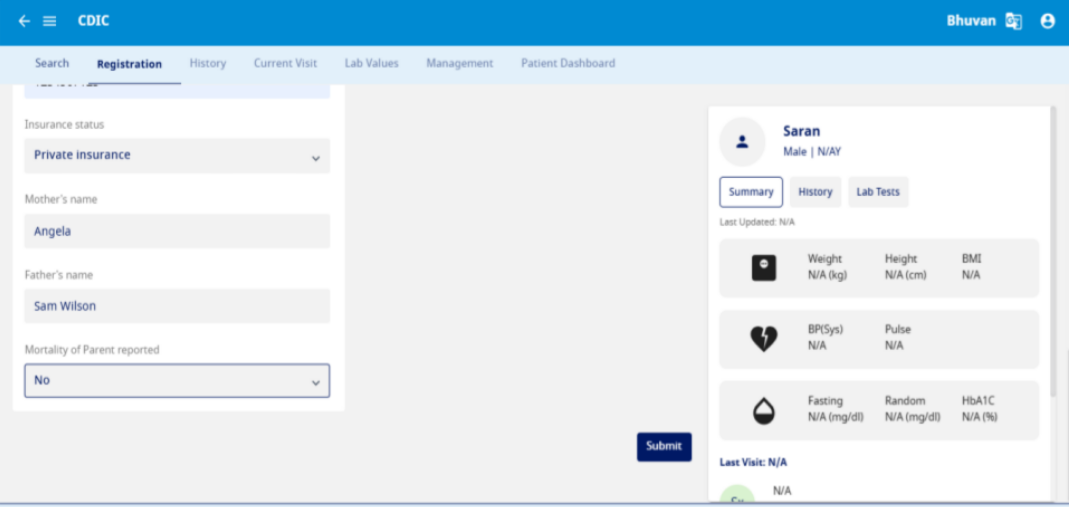The width and height of the screenshot is (1069, 507).
Task: Click the Mother's name input field
Action: point(177,231)
